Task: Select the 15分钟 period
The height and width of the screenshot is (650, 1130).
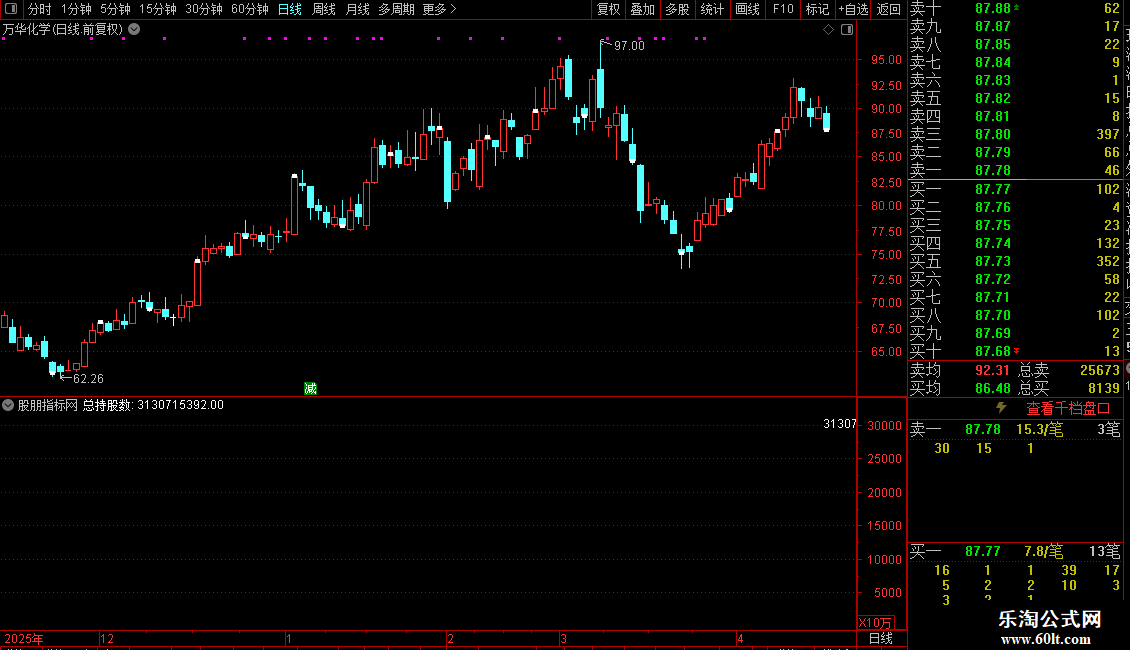Action: pyautogui.click(x=158, y=9)
